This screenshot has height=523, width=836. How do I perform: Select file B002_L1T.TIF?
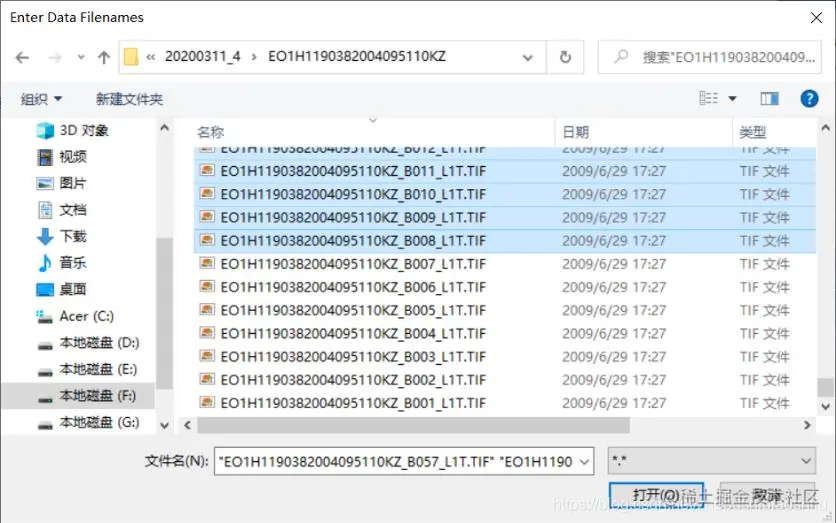505,380
